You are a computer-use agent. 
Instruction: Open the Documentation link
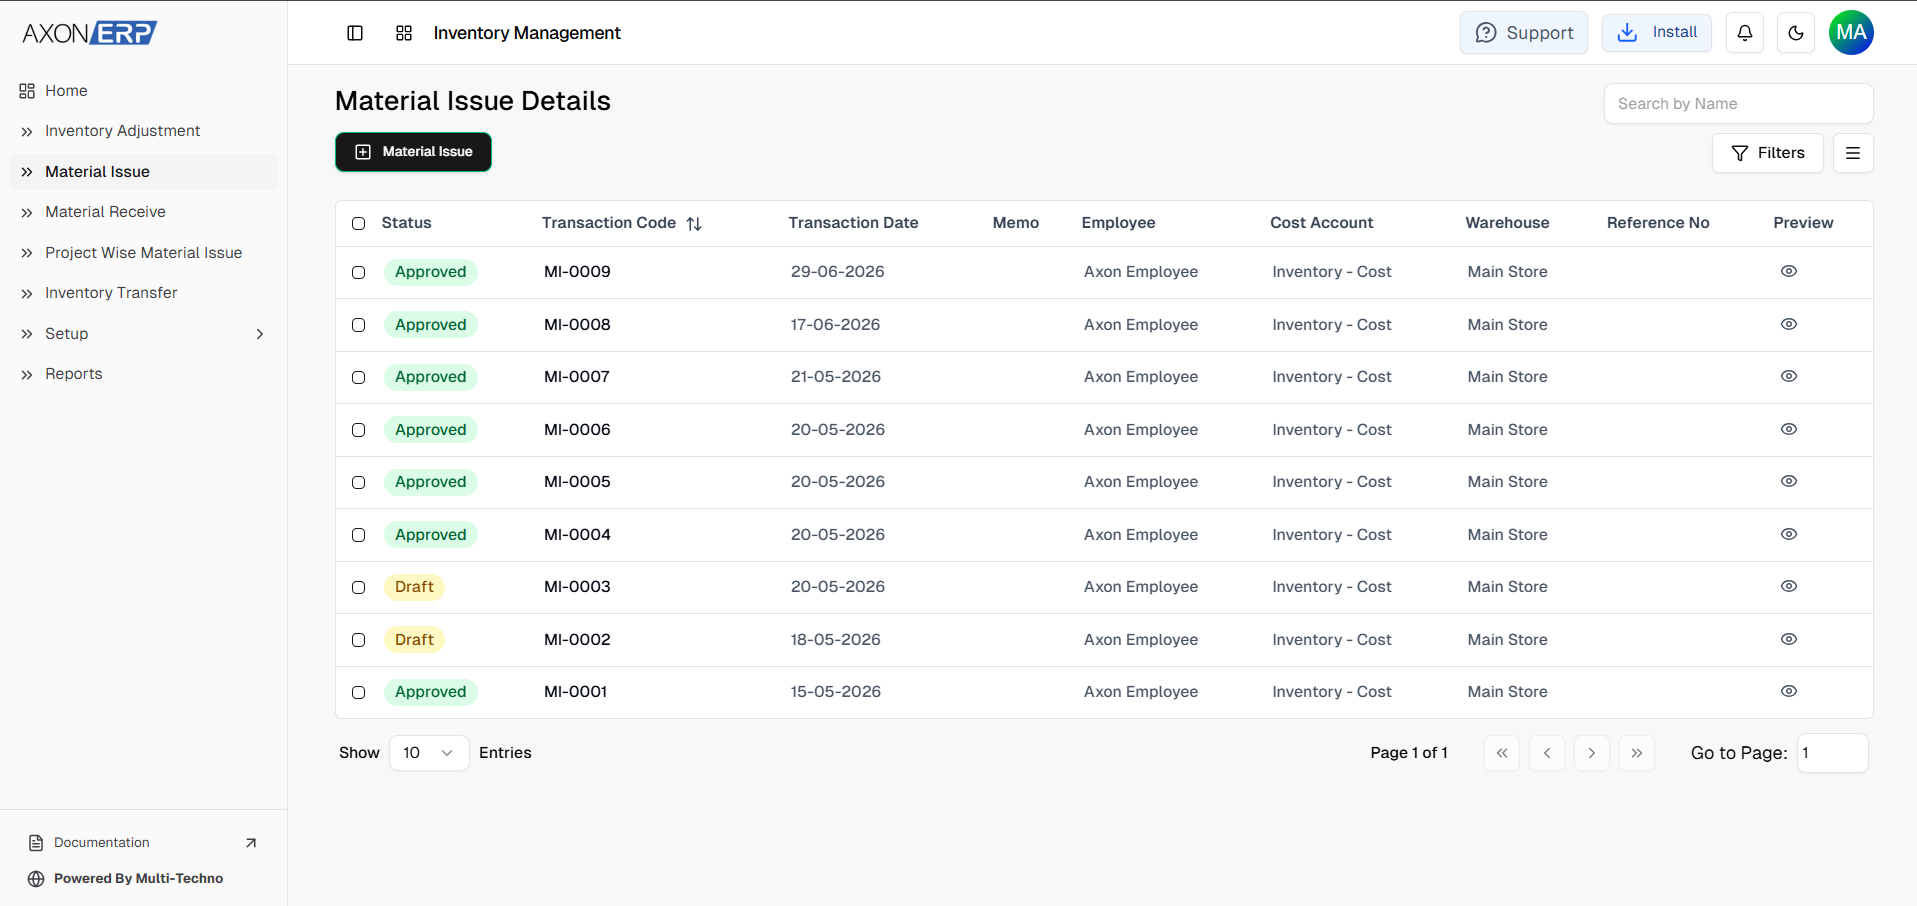(101, 843)
